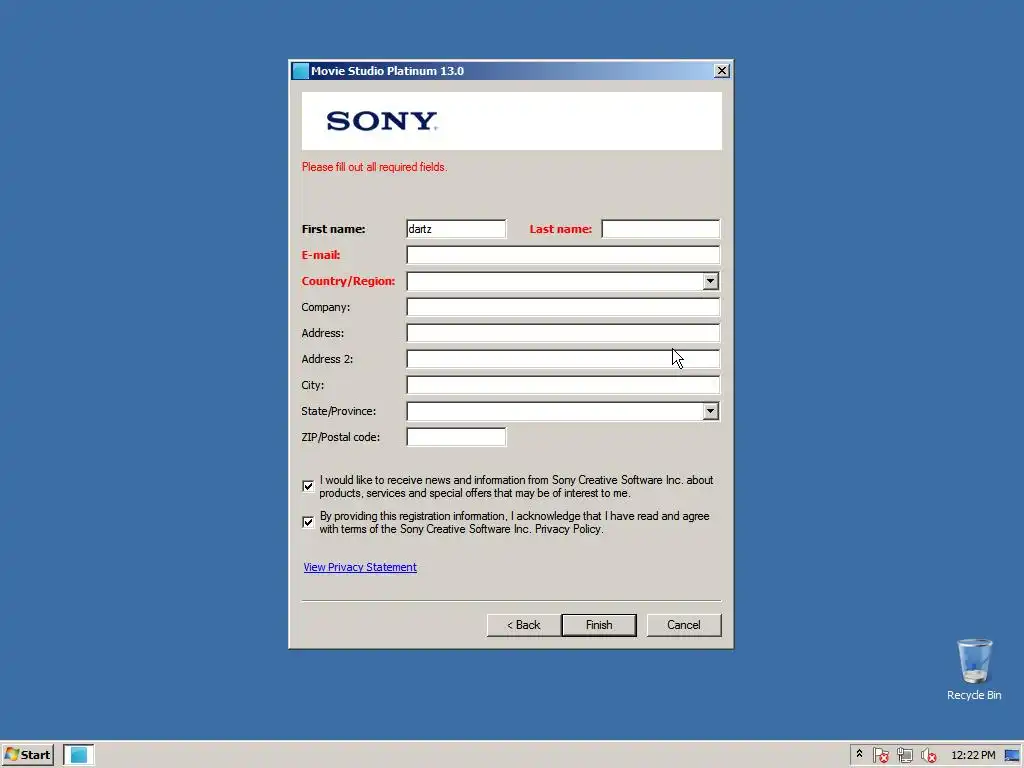
Task: Click the Finish button
Action: (x=599, y=625)
